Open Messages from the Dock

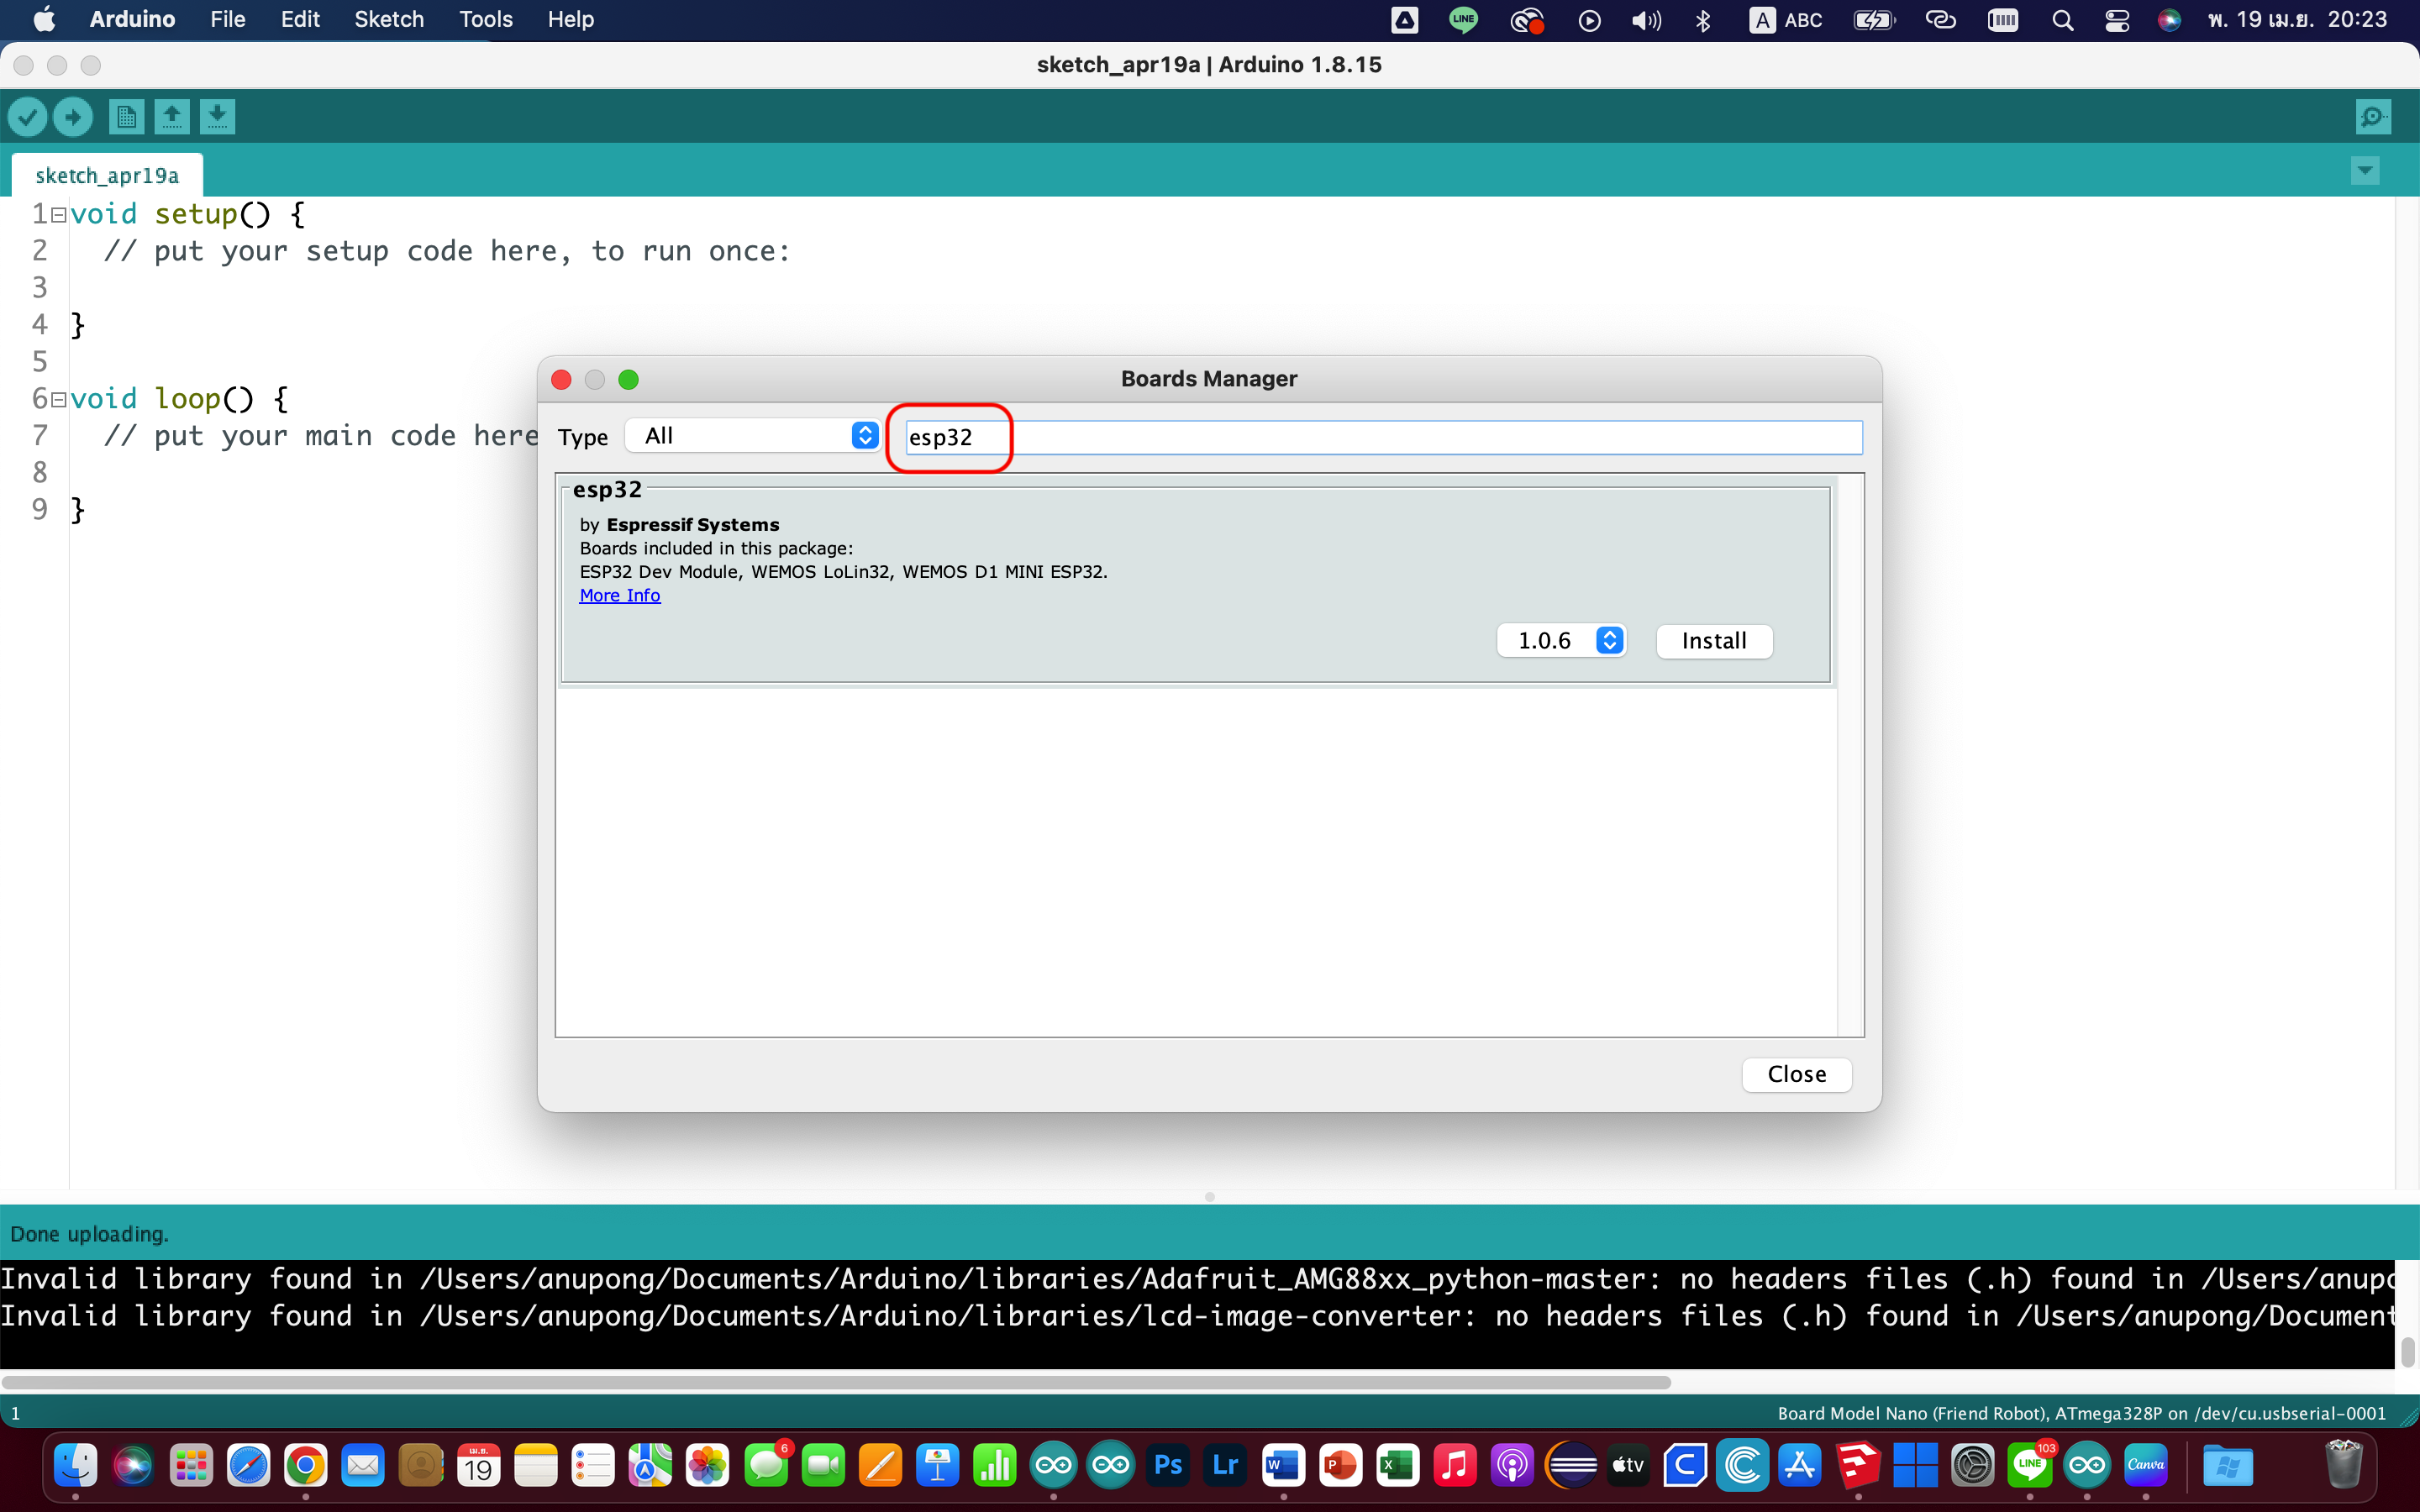pos(766,1466)
